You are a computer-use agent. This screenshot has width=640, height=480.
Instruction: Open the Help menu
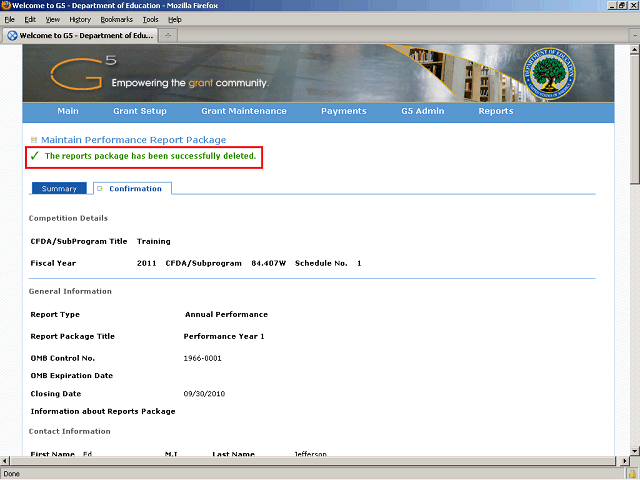[175, 20]
